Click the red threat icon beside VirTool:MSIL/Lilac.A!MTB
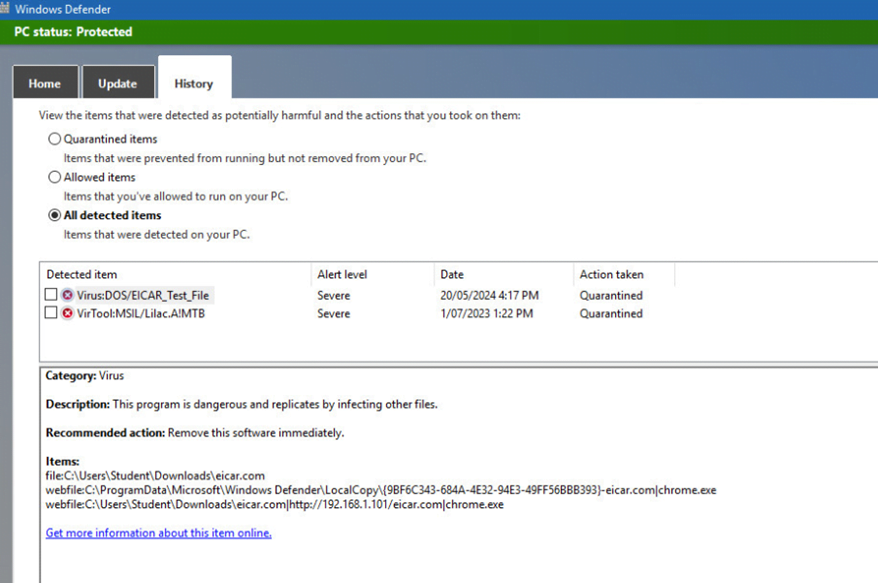 click(67, 313)
